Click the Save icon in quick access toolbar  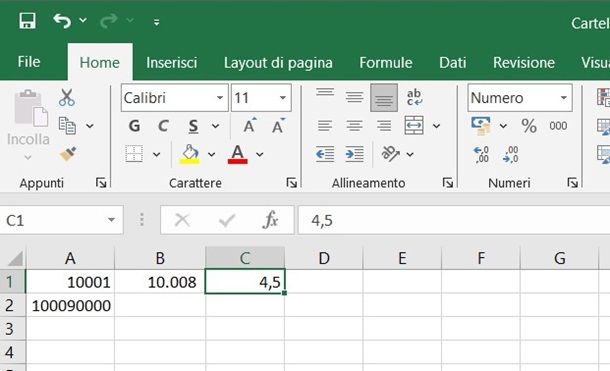(x=27, y=21)
